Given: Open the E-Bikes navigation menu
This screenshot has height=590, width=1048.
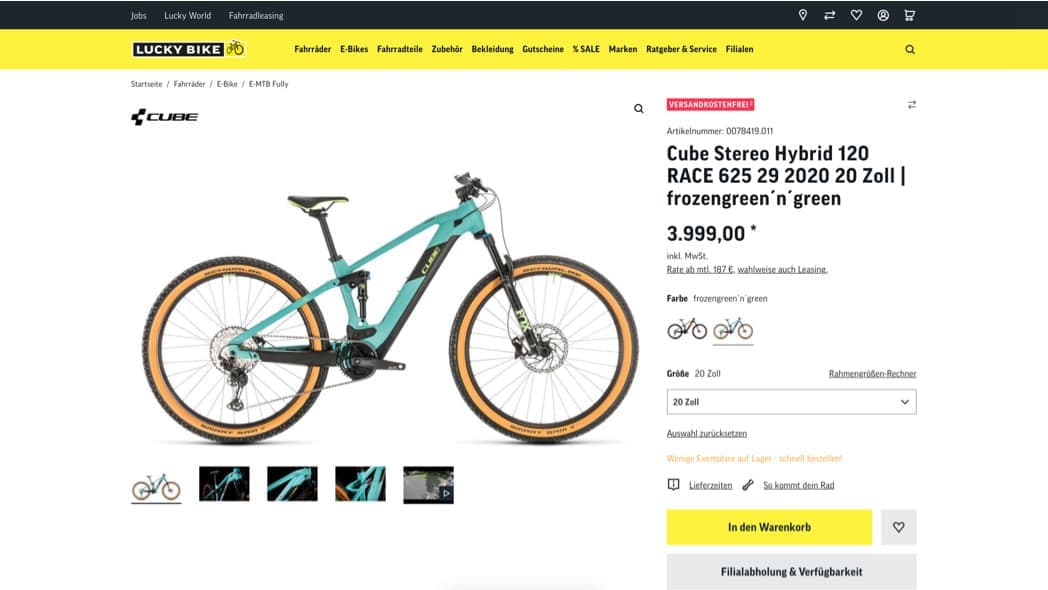Looking at the screenshot, I should (352, 48).
